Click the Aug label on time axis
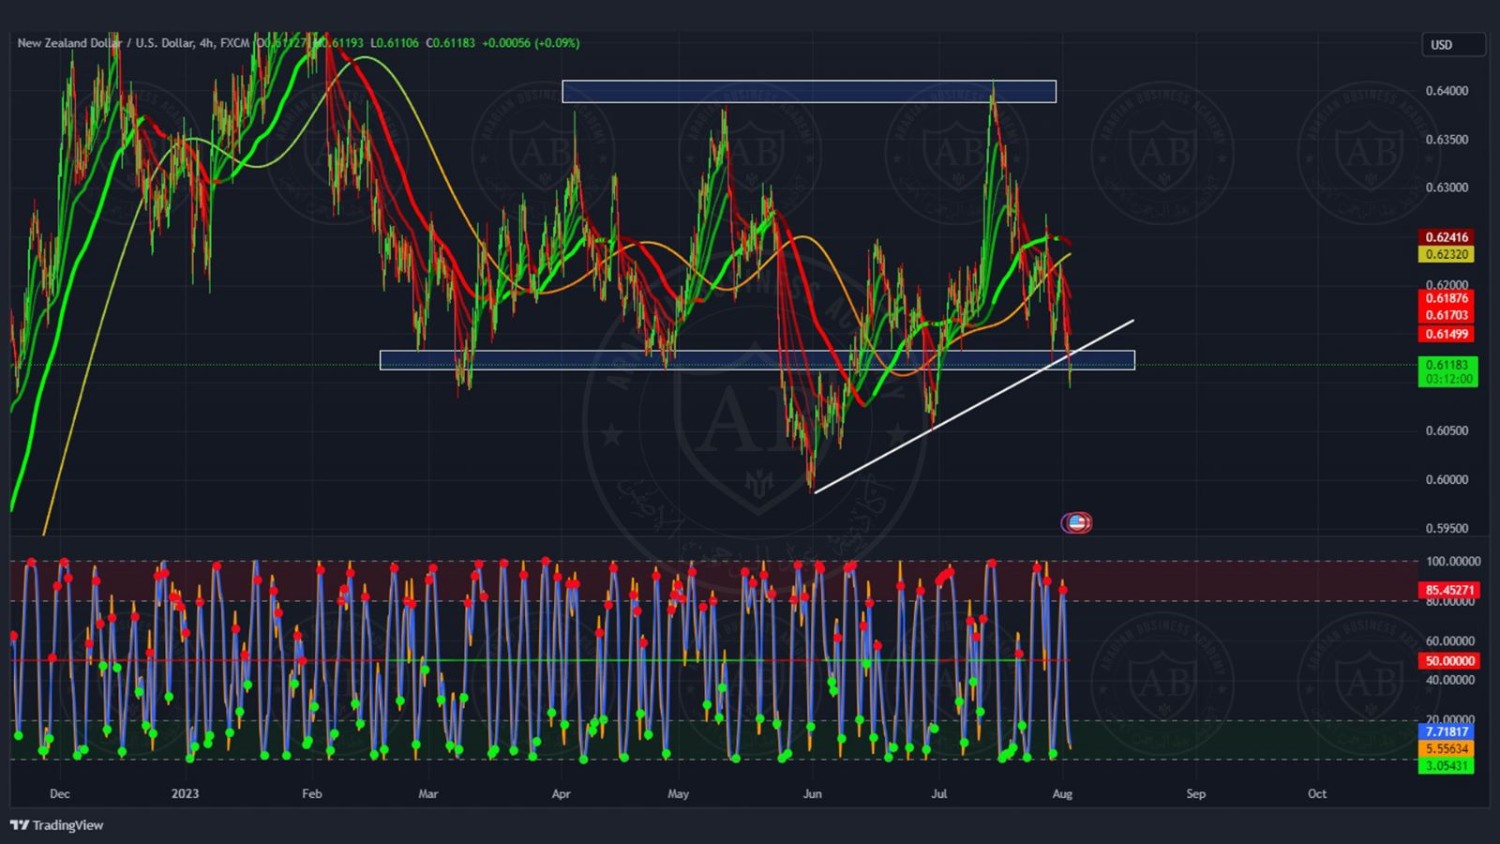 [x=1062, y=794]
